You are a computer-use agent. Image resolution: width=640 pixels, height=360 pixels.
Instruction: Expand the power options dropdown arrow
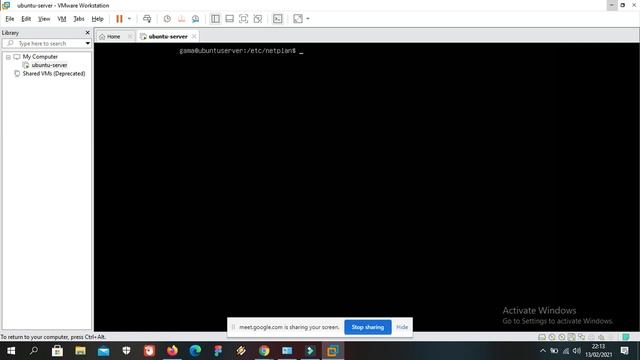point(129,19)
